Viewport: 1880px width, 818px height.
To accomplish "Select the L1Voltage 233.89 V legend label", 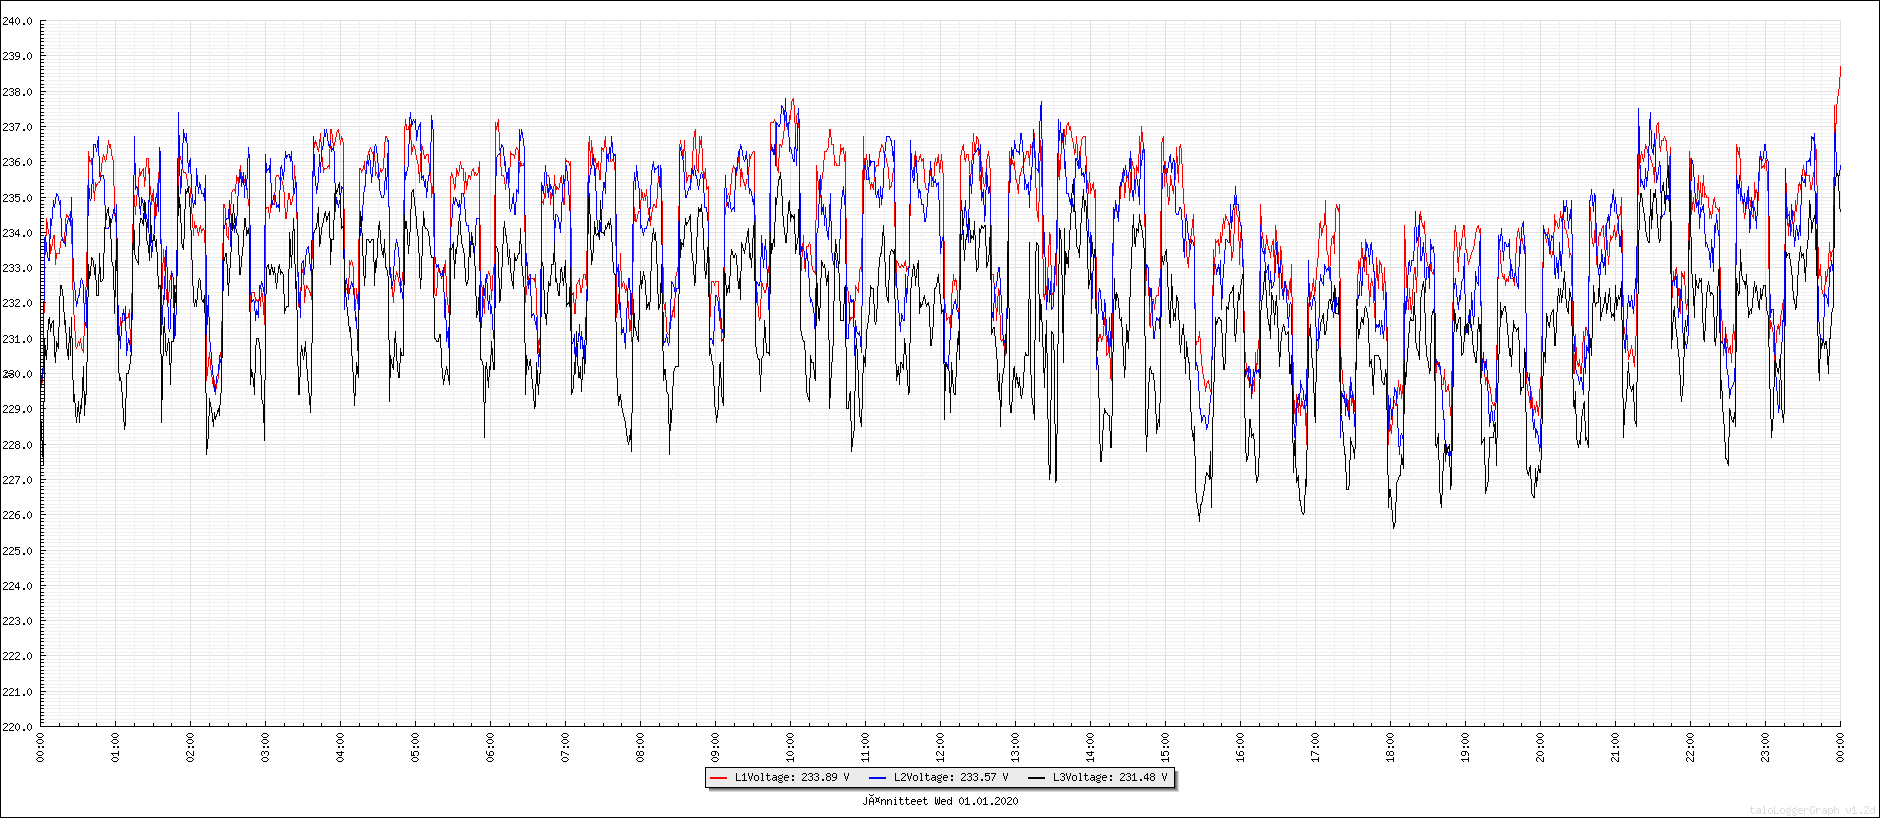I will 791,777.
